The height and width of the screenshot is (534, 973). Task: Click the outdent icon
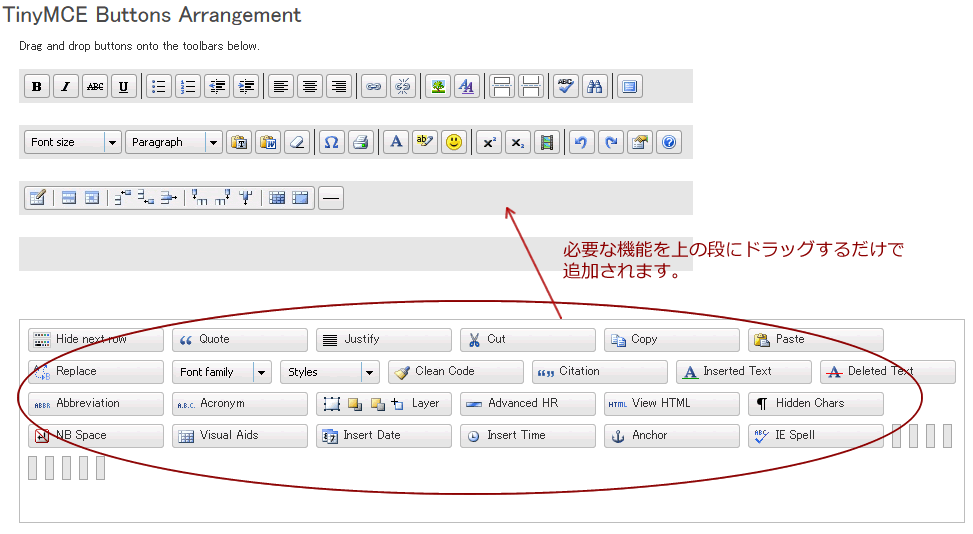(217, 86)
